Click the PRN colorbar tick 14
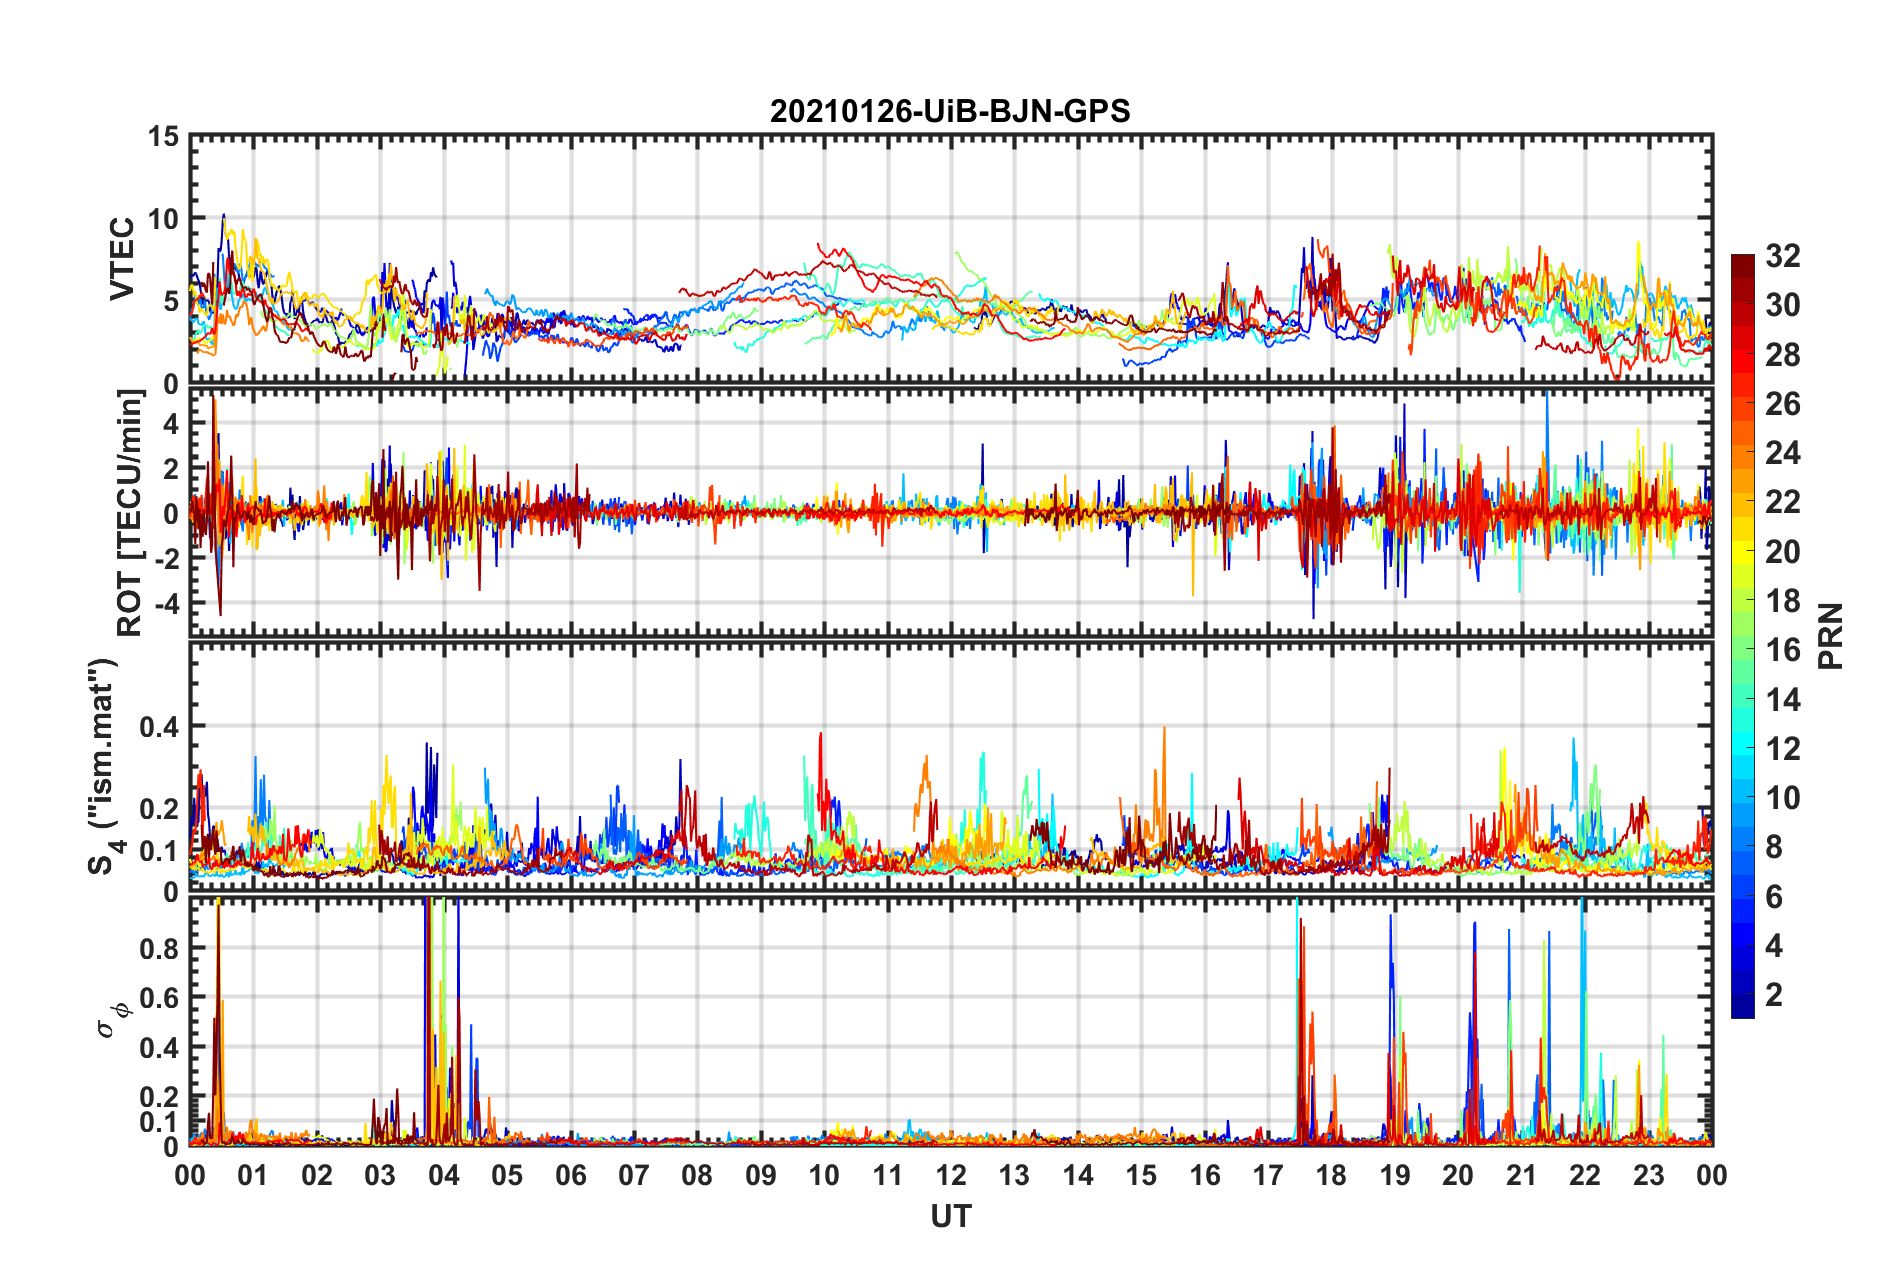 click(1783, 699)
